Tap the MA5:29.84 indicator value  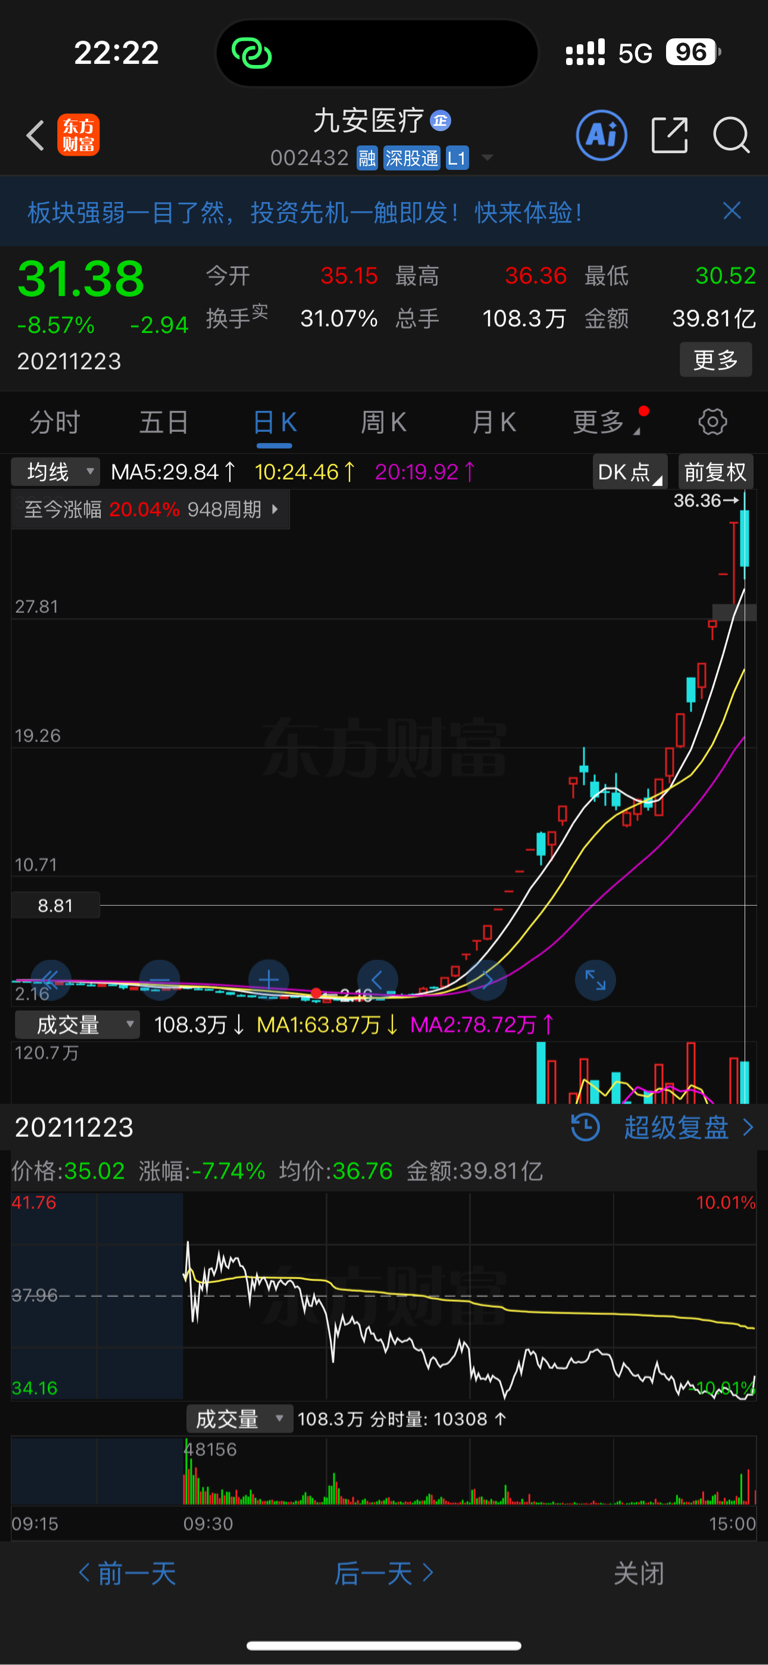(173, 472)
